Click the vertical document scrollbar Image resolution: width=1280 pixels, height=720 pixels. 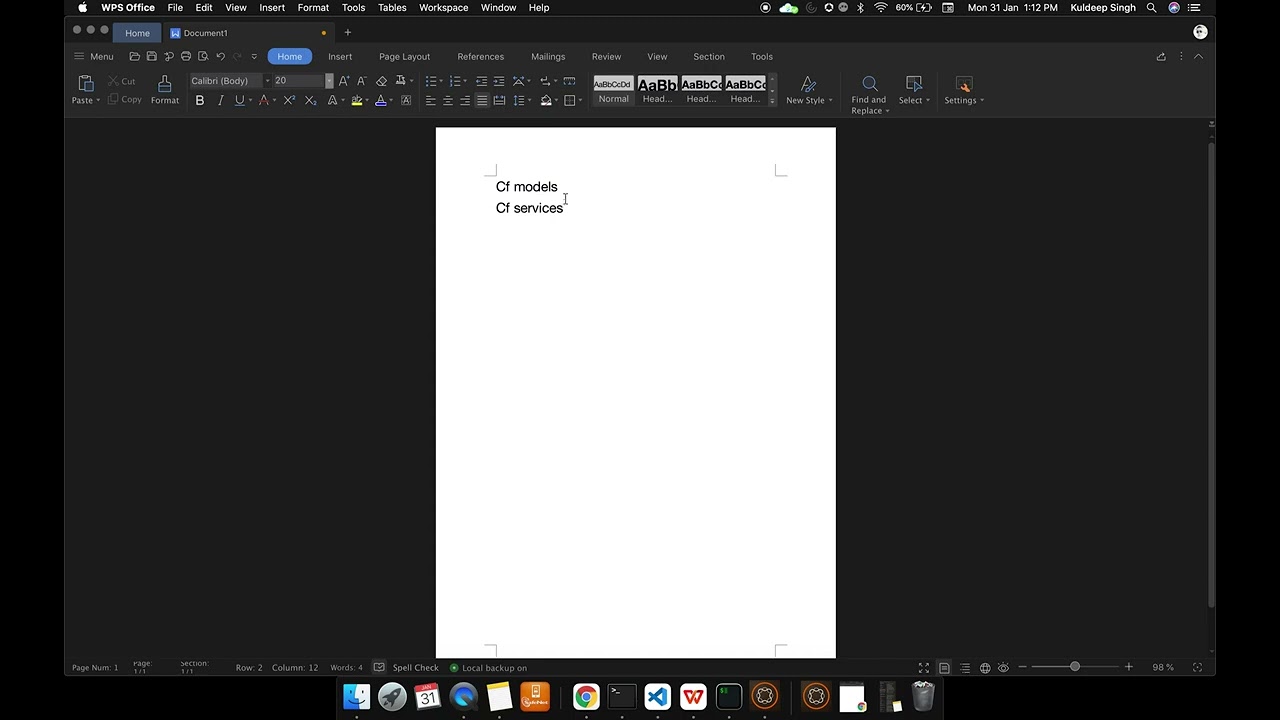[1211, 375]
